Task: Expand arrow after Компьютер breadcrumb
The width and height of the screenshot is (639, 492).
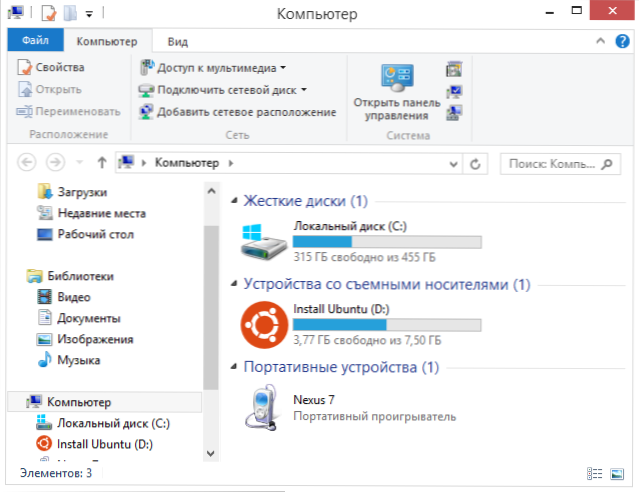Action: click(x=231, y=163)
